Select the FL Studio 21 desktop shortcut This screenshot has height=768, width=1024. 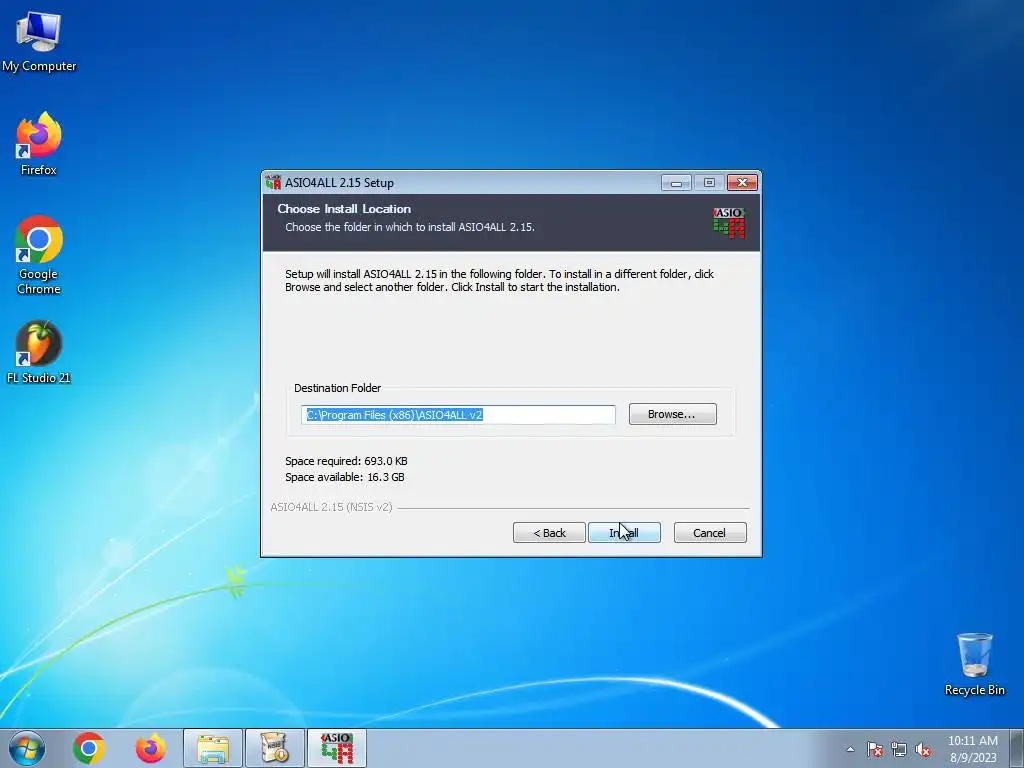click(x=39, y=352)
